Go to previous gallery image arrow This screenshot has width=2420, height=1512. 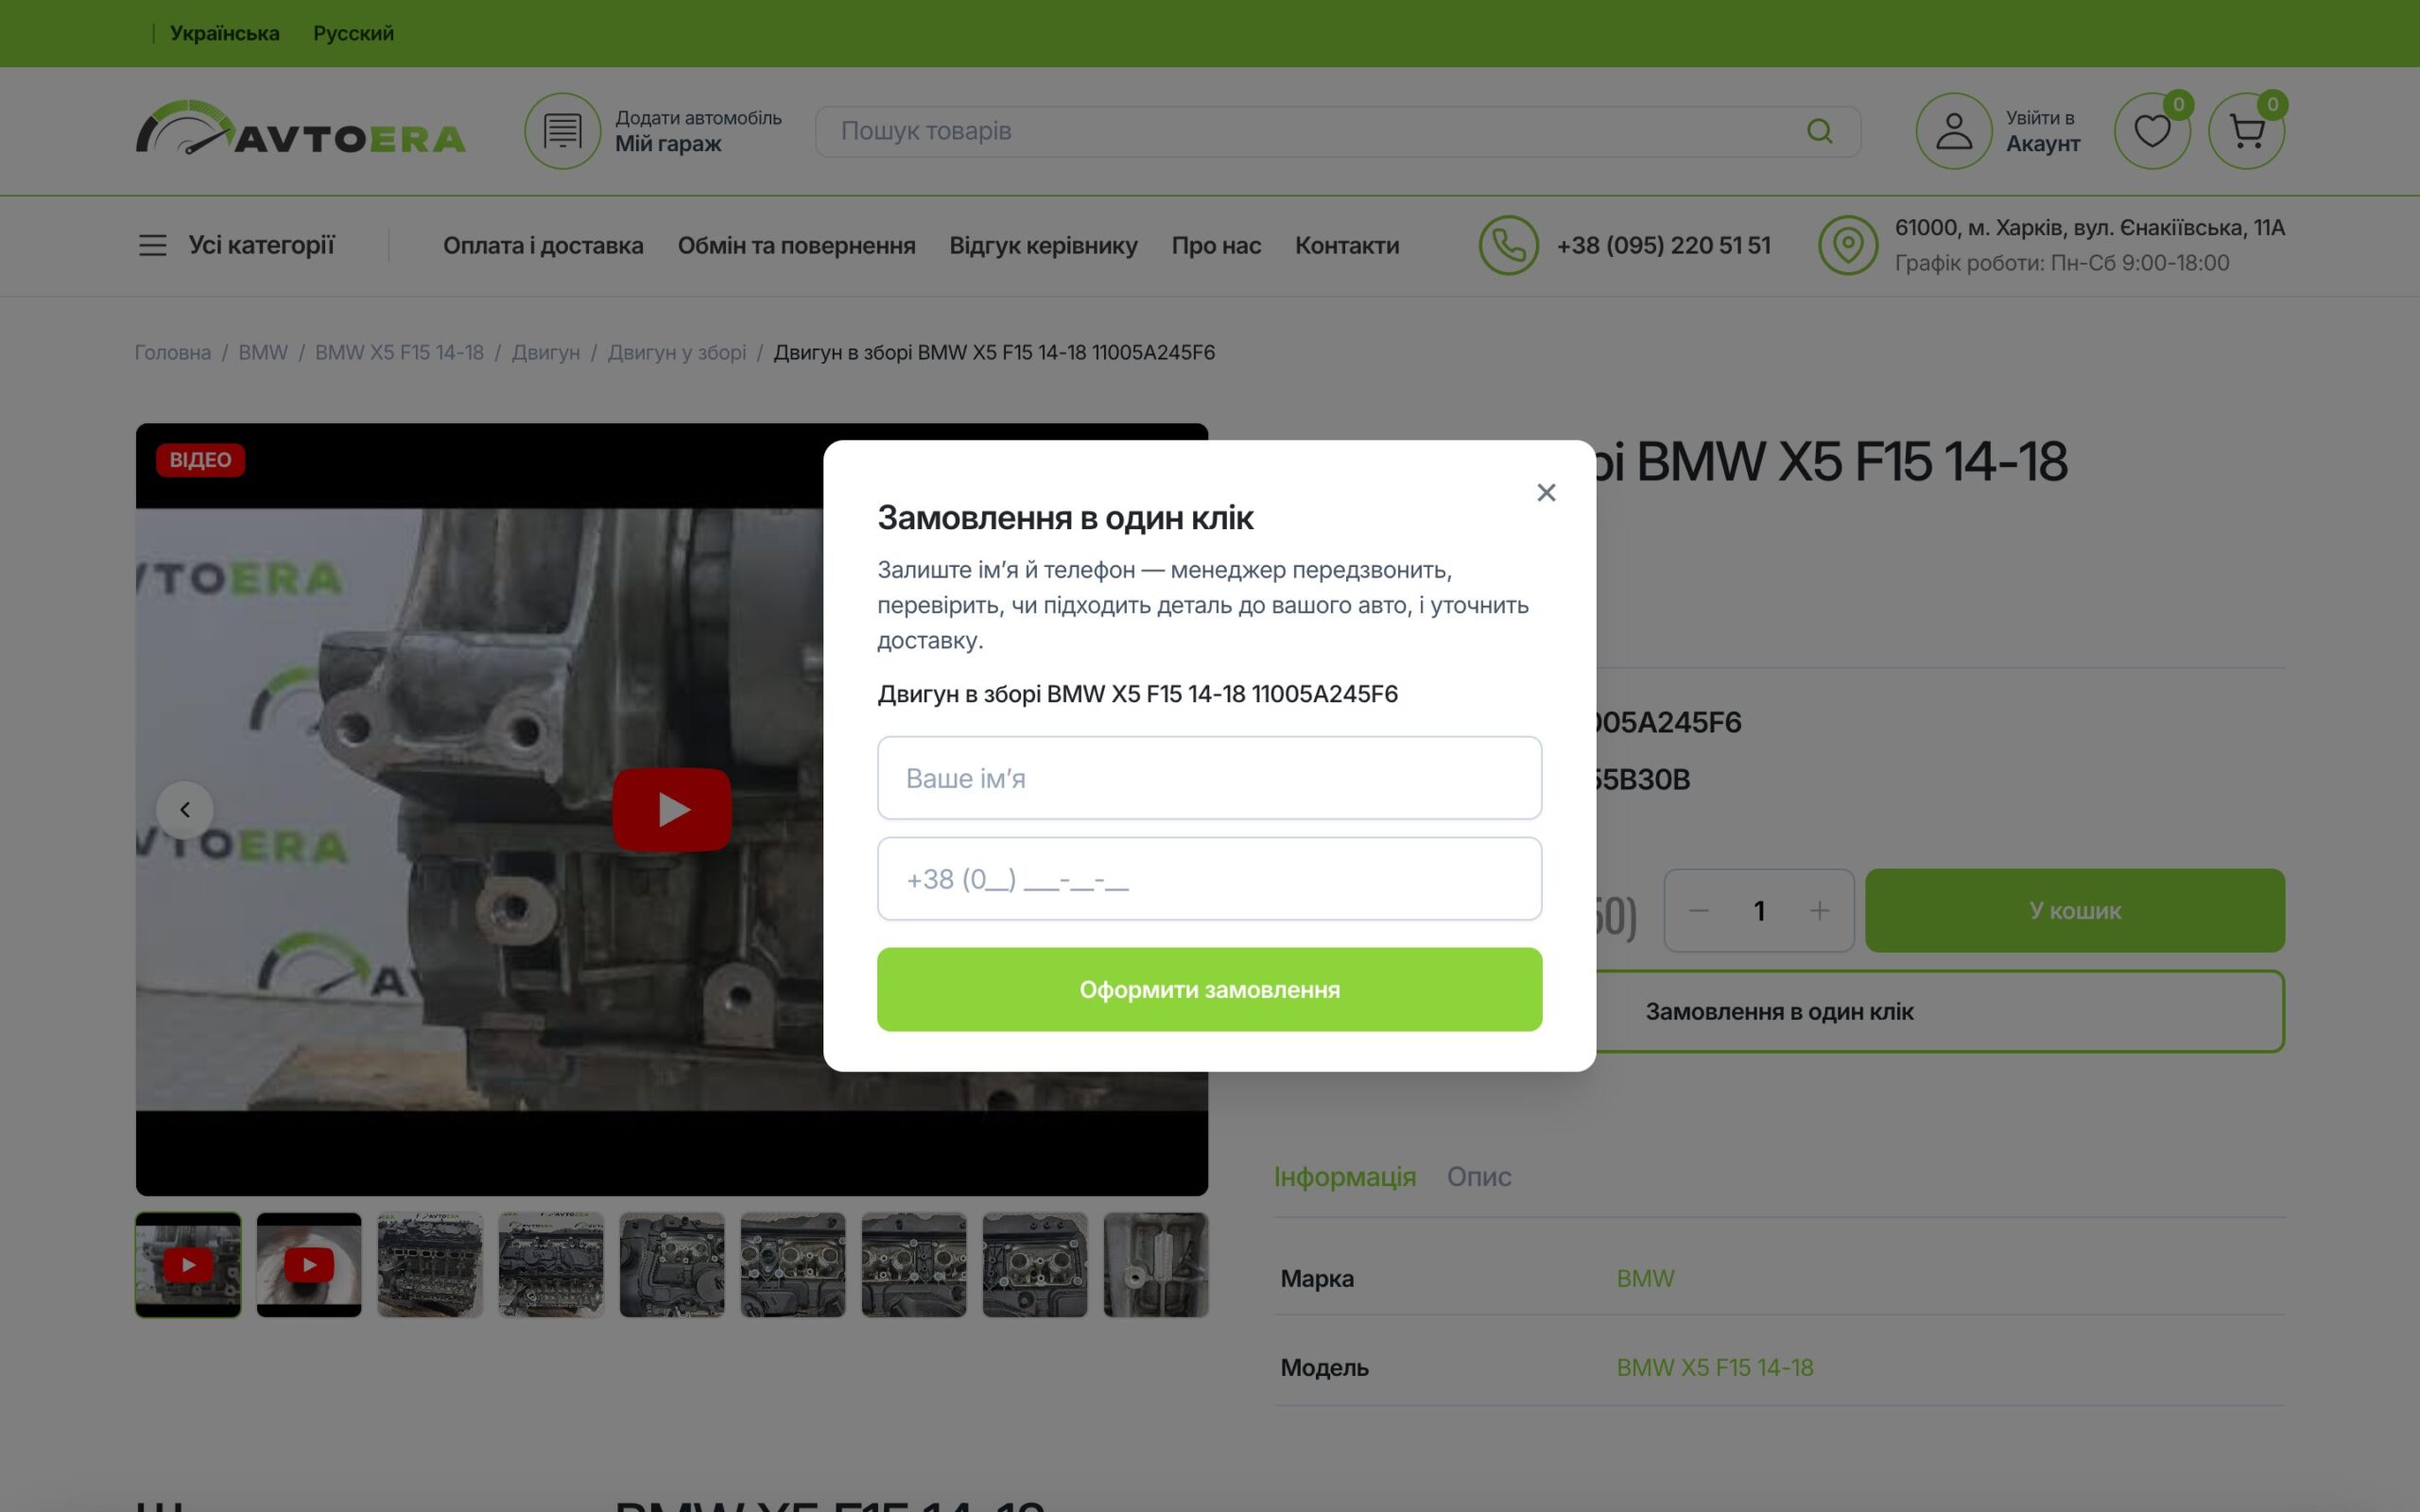185,809
